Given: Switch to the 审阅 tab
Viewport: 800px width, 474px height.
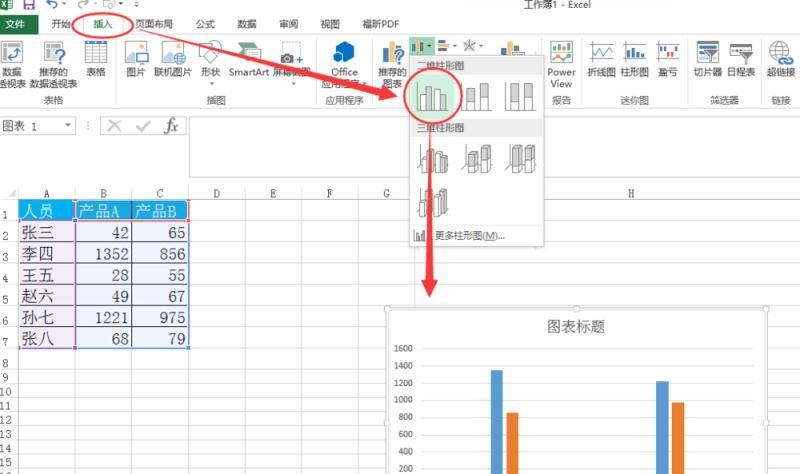Looking at the screenshot, I should click(x=288, y=24).
